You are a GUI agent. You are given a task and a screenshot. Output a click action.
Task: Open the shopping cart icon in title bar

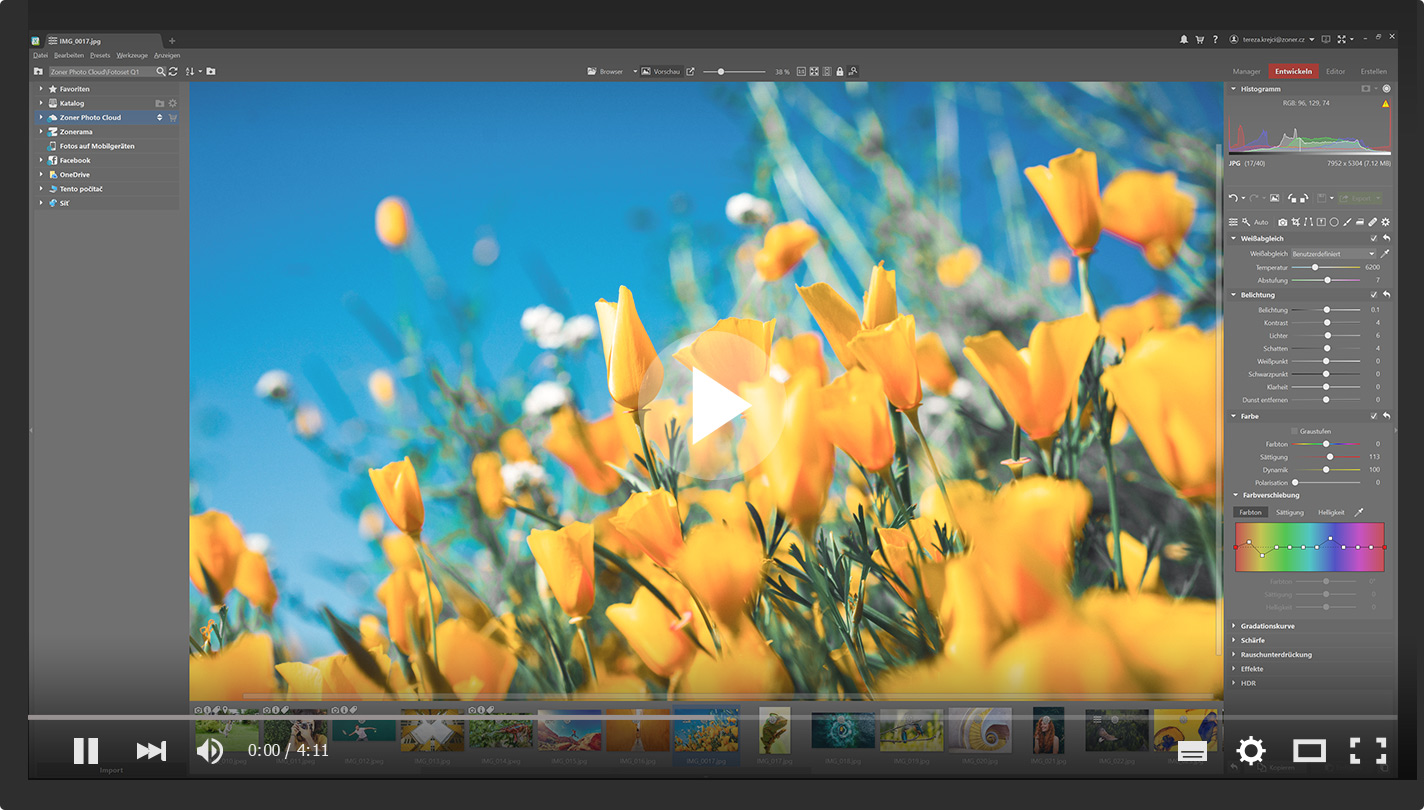(1199, 40)
